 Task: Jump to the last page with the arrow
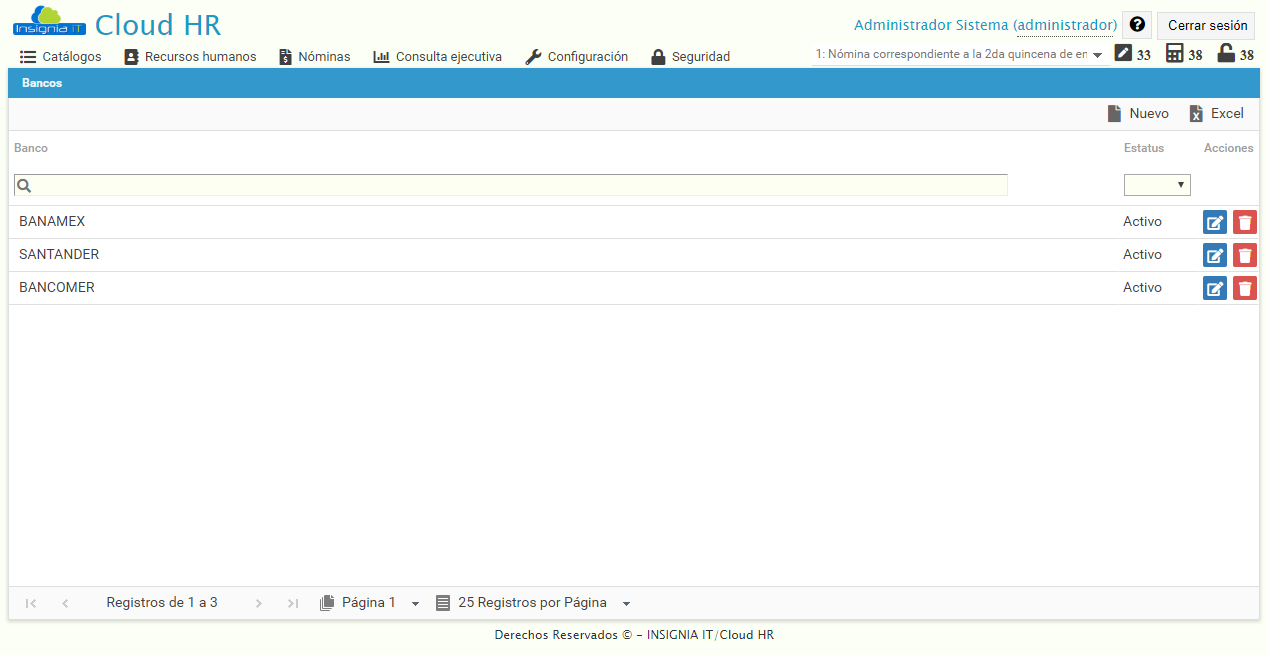(292, 602)
